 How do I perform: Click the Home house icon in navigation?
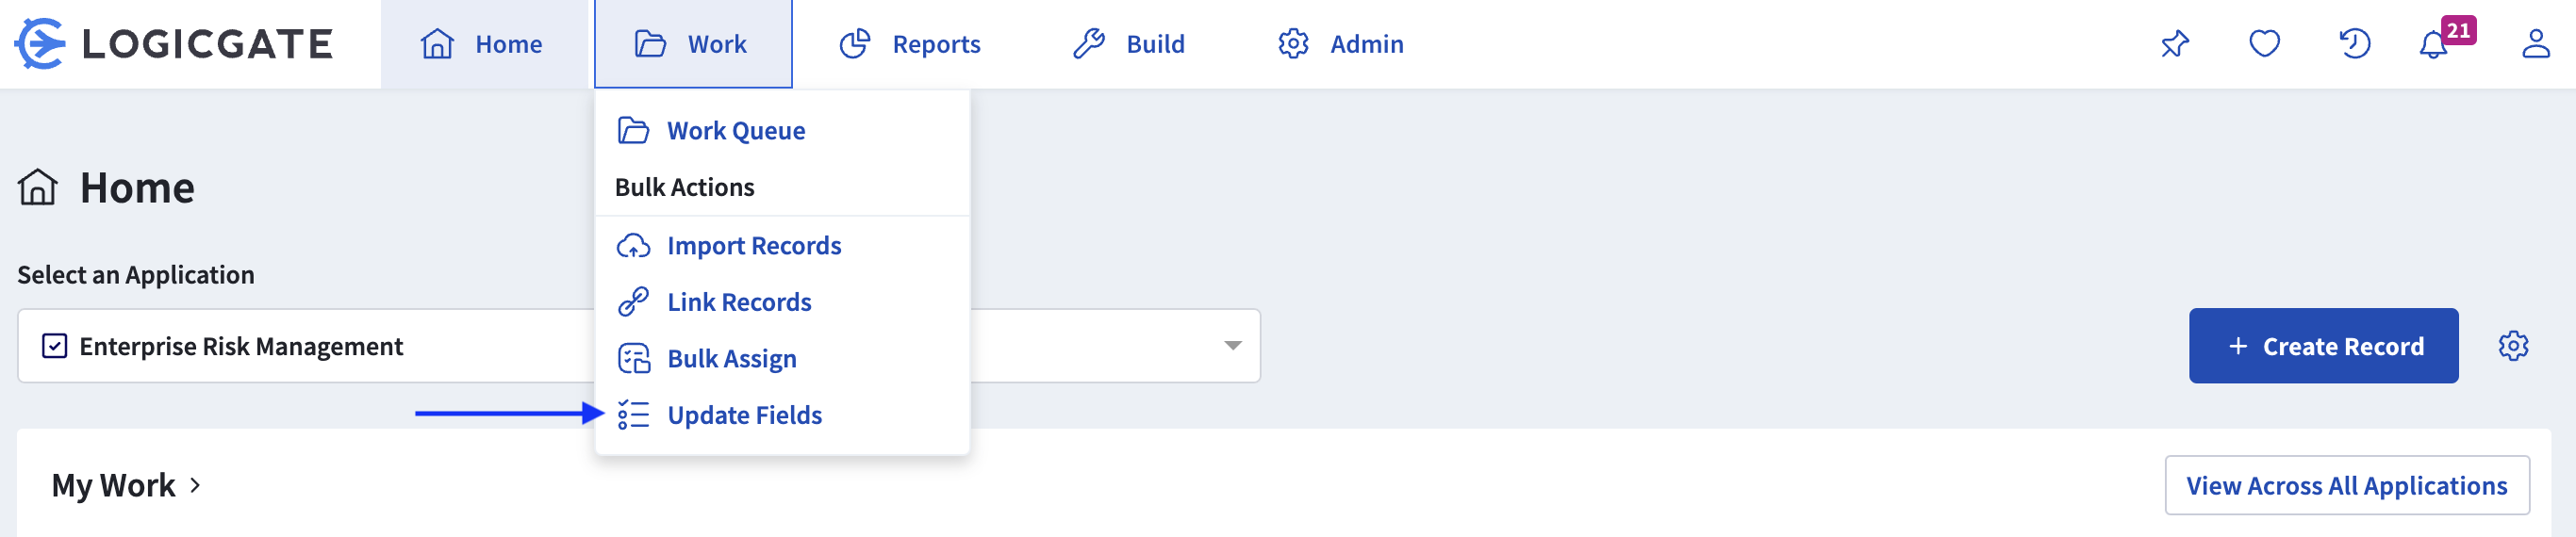[437, 44]
